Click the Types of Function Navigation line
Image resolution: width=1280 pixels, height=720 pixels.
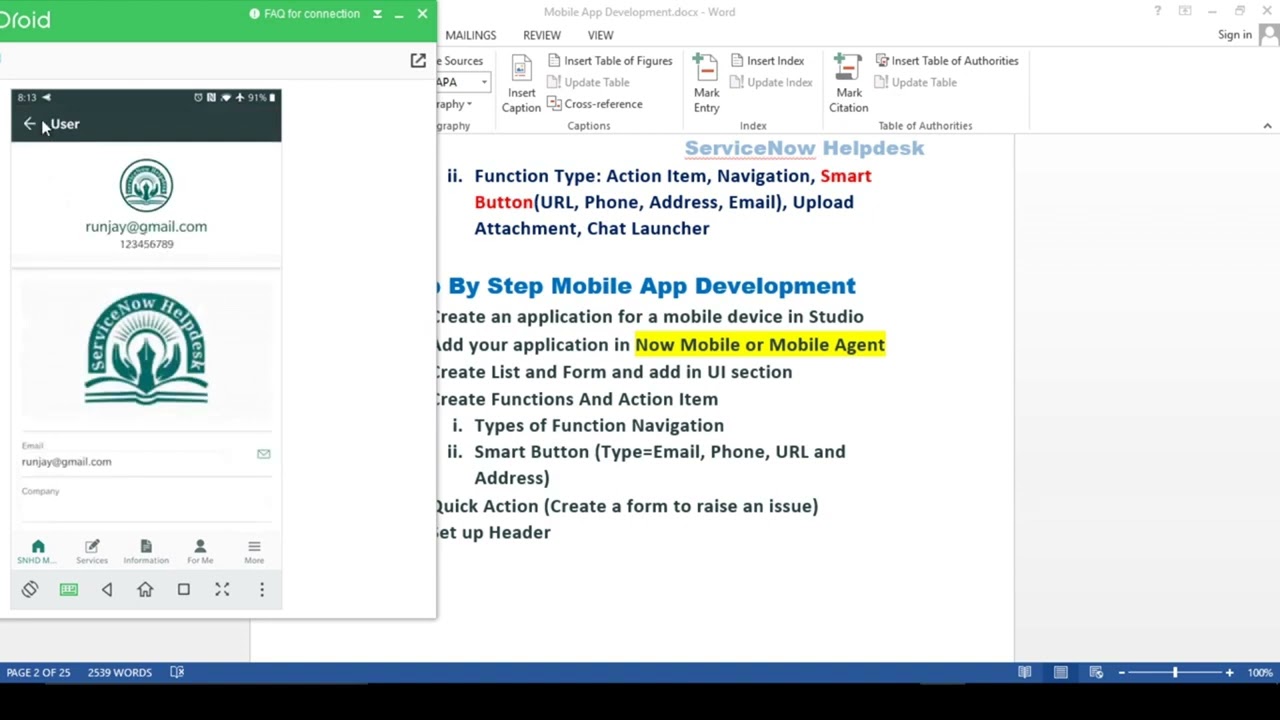pos(599,426)
